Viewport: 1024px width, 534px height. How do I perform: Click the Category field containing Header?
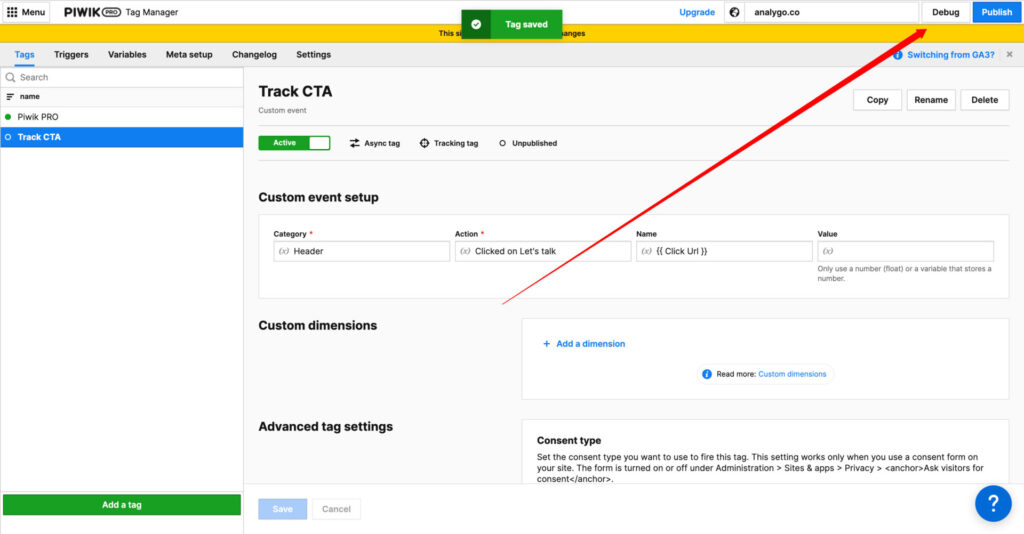pos(361,251)
